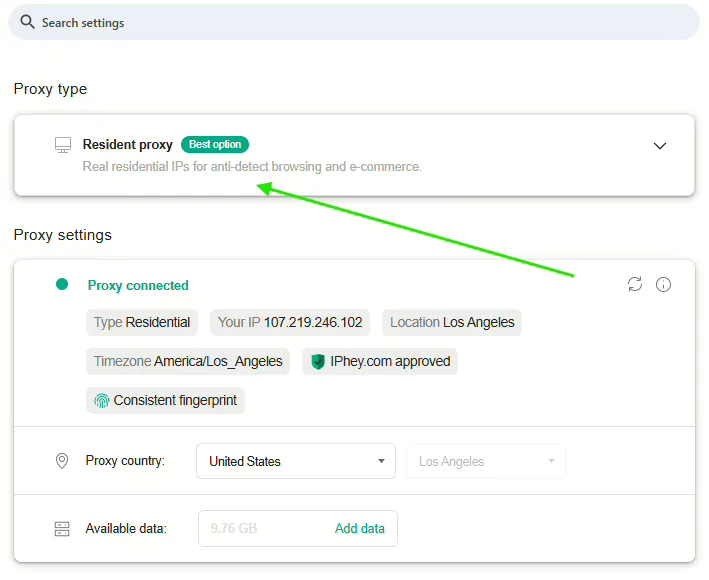The height and width of the screenshot is (580, 709).
Task: Click the IPhey.com approved label
Action: pyautogui.click(x=390, y=361)
